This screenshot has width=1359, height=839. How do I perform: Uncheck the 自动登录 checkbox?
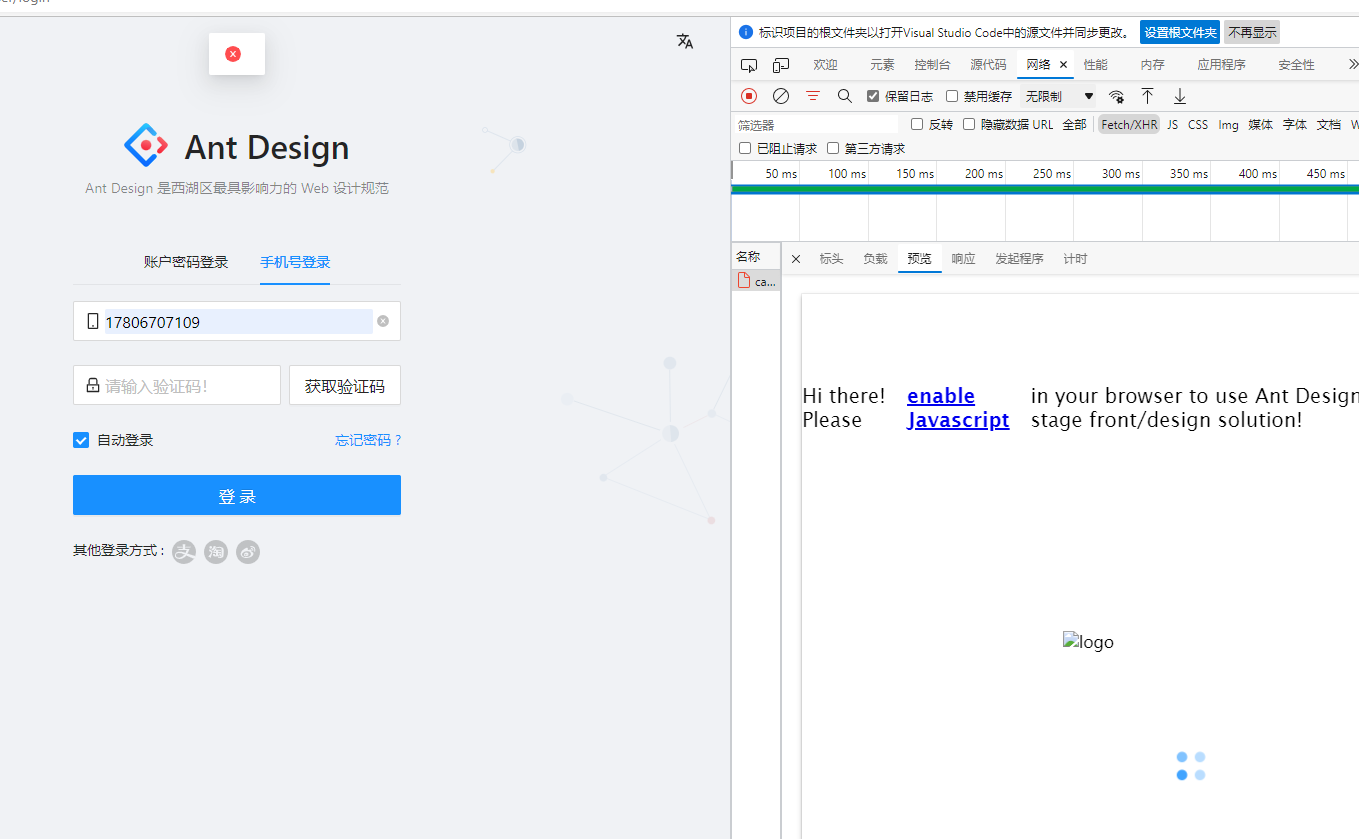[81, 440]
